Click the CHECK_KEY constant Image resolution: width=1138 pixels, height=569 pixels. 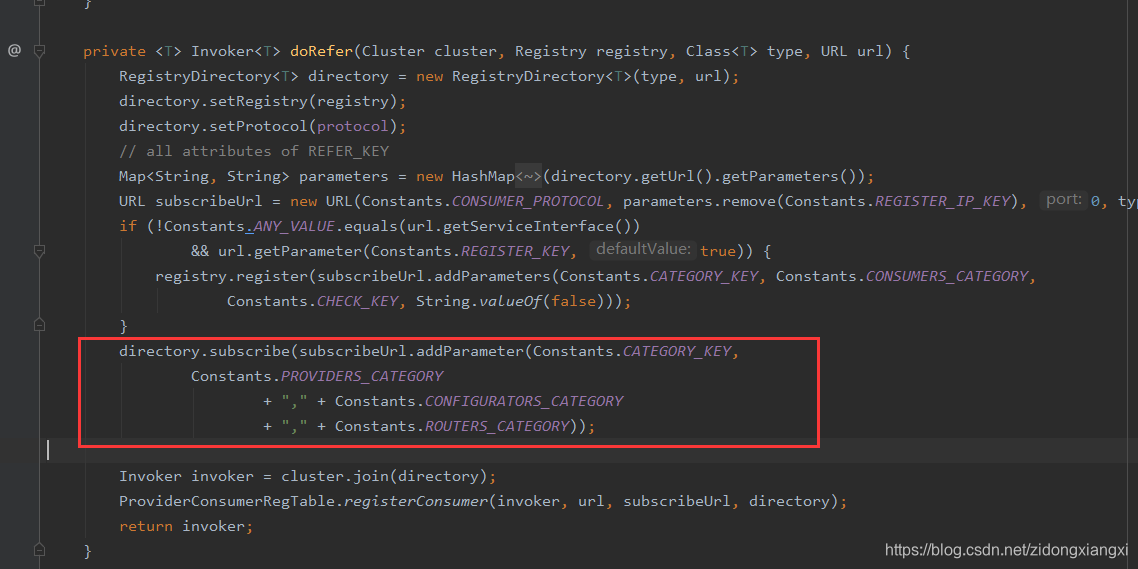click(x=357, y=301)
